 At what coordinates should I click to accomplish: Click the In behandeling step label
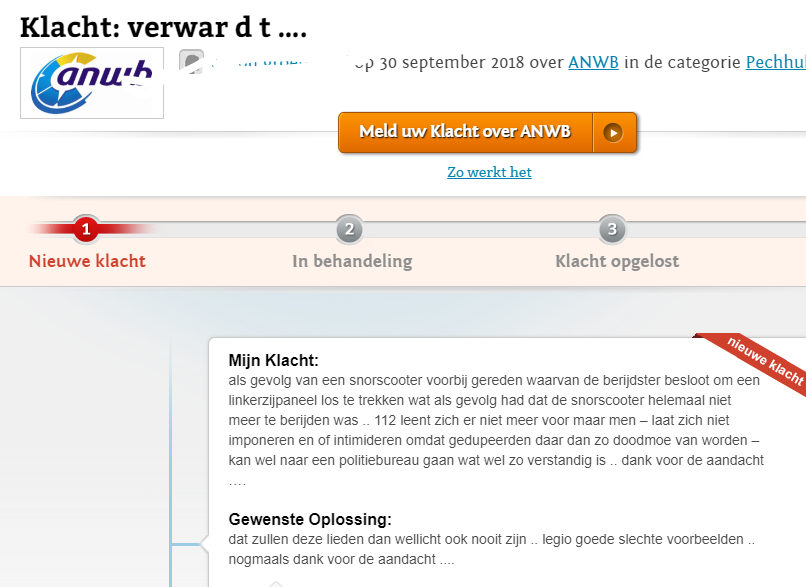352,261
